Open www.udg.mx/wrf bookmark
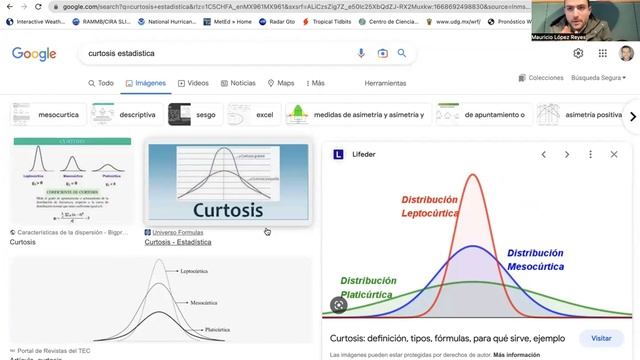Viewport: 640px width, 360px height. [x=453, y=22]
